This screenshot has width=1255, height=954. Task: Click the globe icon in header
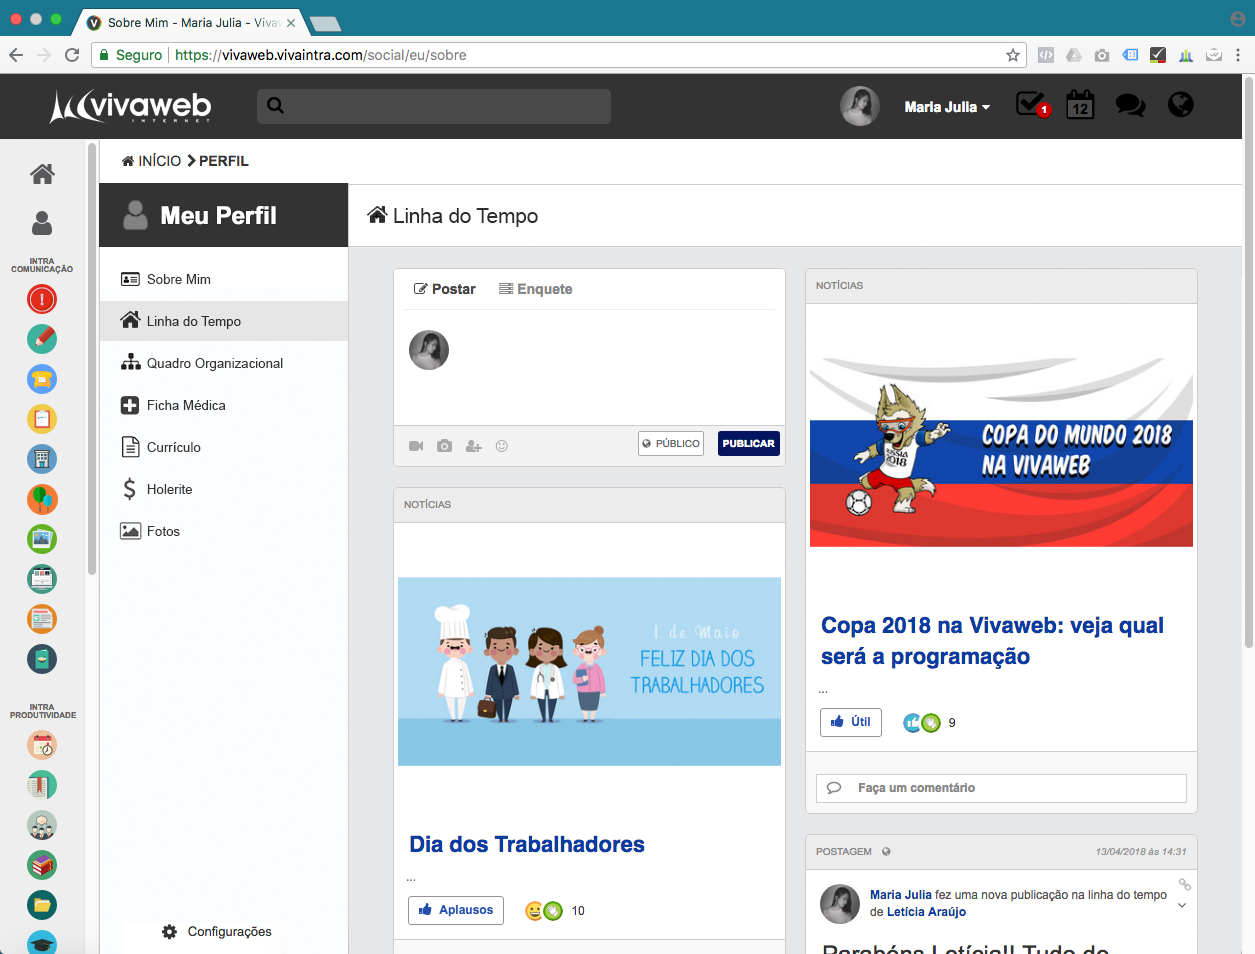tap(1181, 105)
